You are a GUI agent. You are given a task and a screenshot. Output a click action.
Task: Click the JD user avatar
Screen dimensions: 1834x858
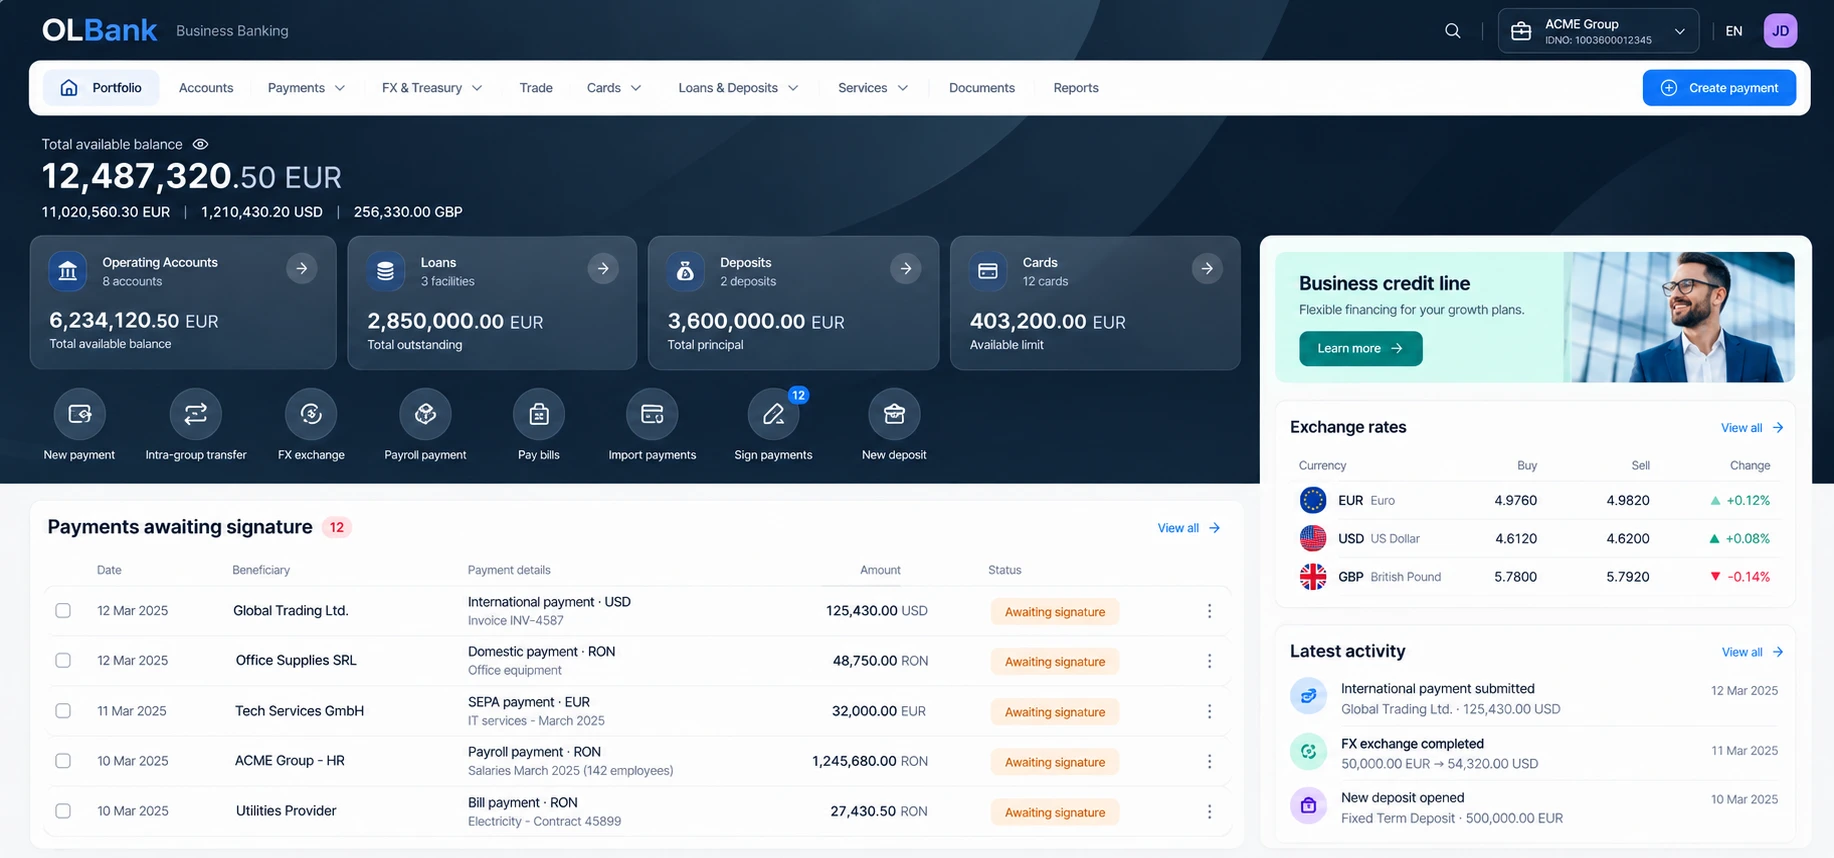click(1780, 31)
